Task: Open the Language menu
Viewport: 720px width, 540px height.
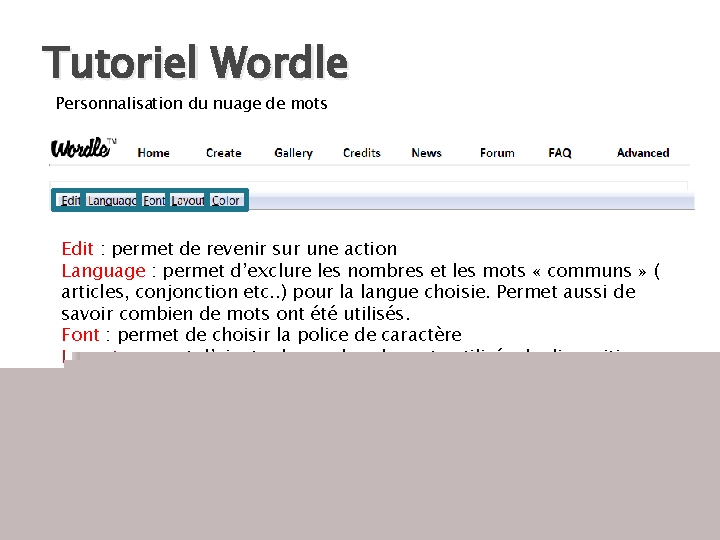Action: point(112,200)
